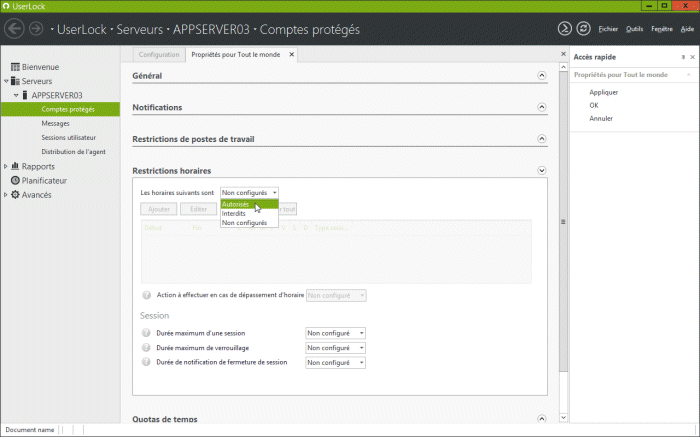
Task: Click the Bienvenue grid icon
Action: [x=15, y=67]
